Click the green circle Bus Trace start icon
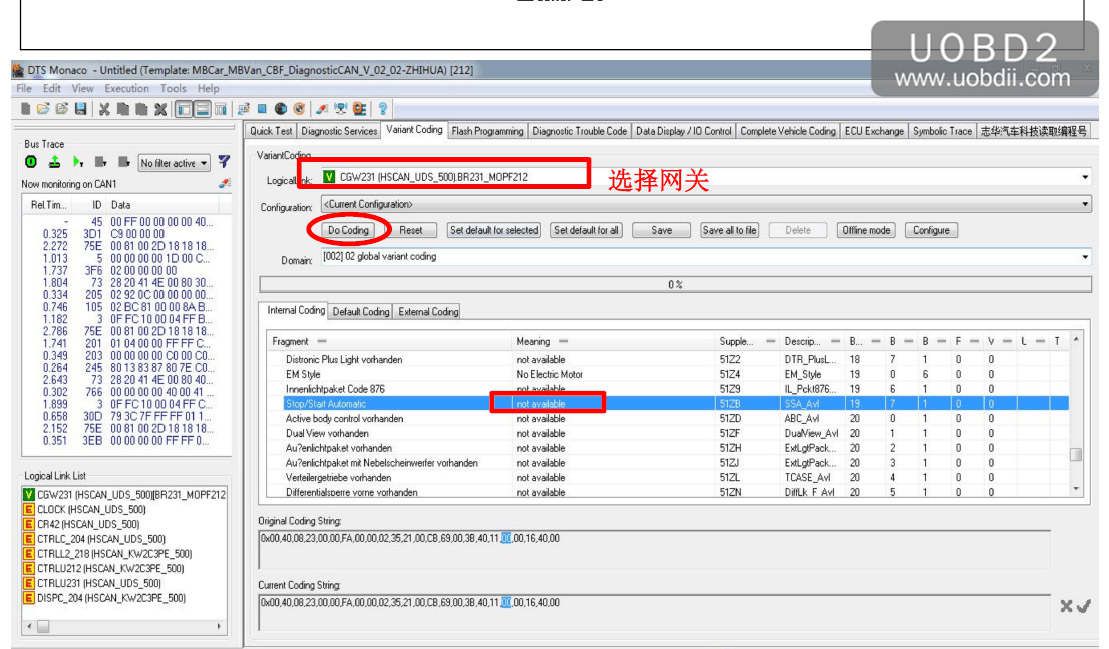Image resolution: width=1109 pixels, height=649 pixels. (31, 162)
